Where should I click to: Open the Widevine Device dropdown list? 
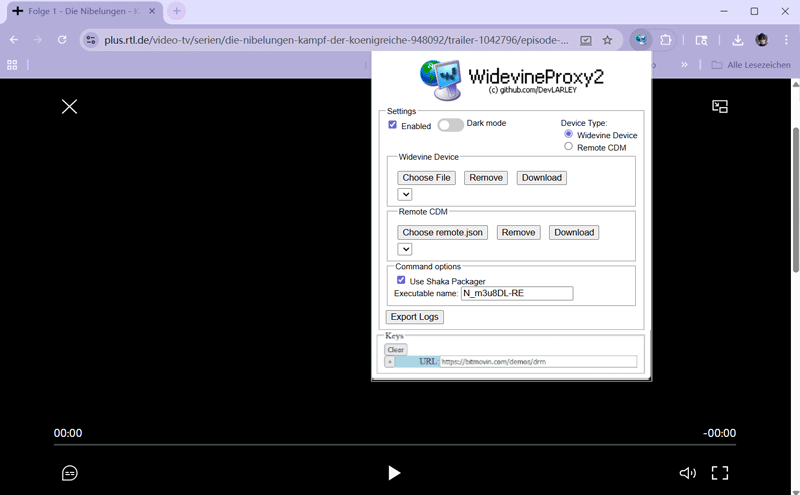tap(405, 194)
